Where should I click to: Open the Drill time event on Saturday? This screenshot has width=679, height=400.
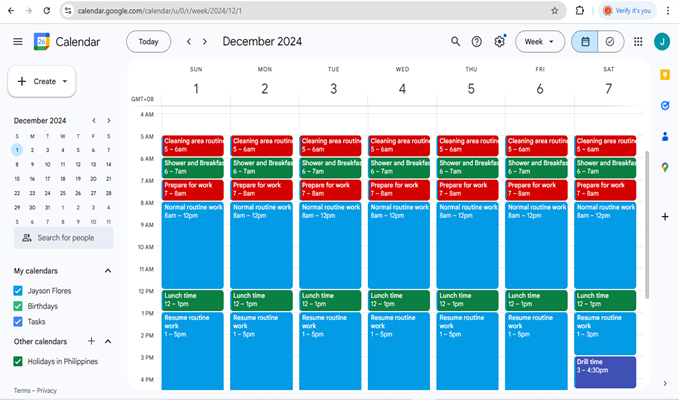(x=605, y=371)
